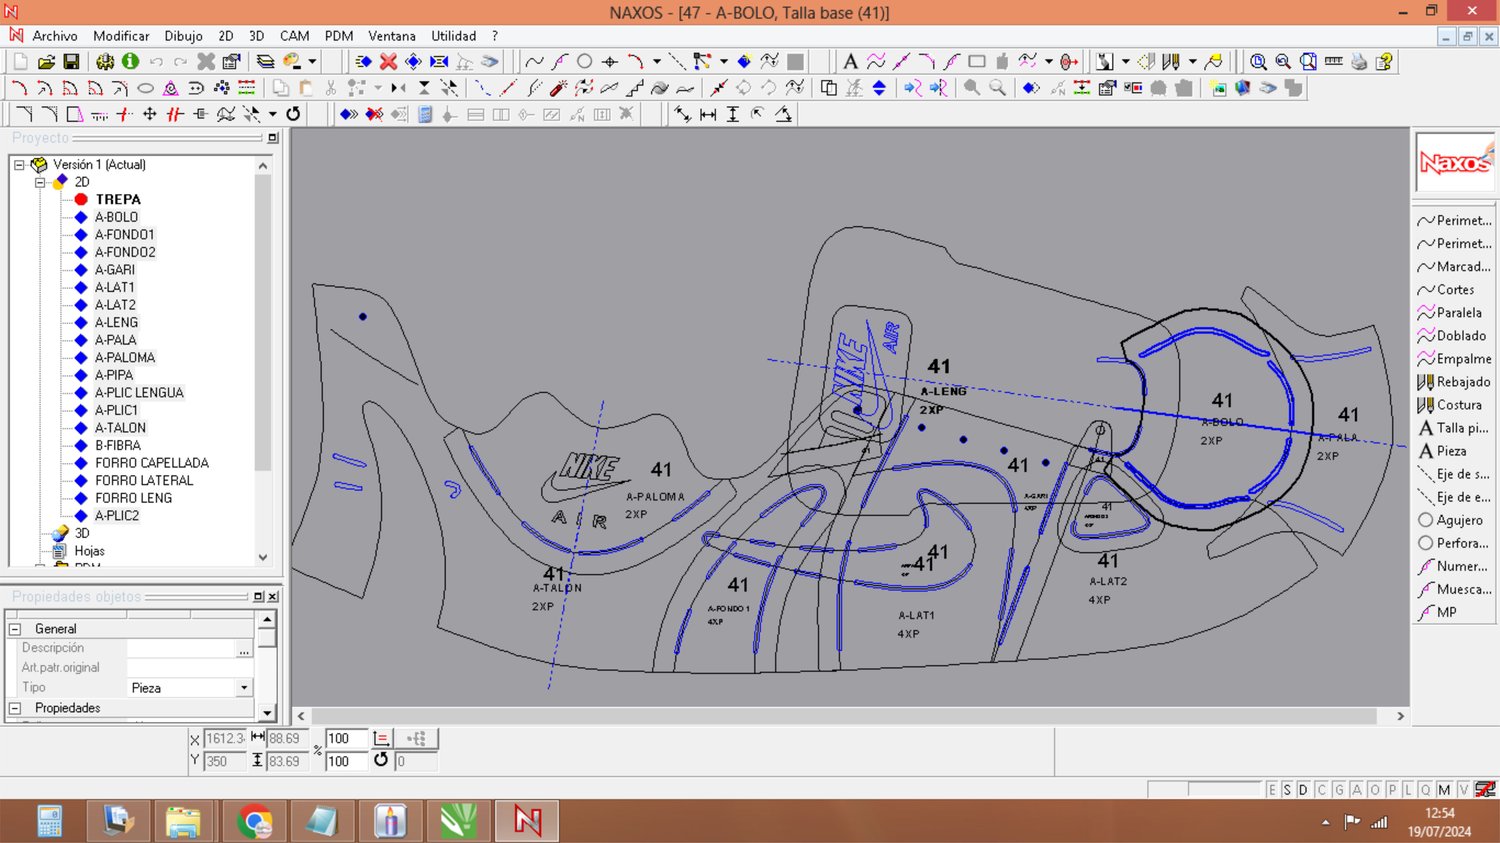The height and width of the screenshot is (843, 1500).
Task: Click the printer icon
Action: 1359,62
